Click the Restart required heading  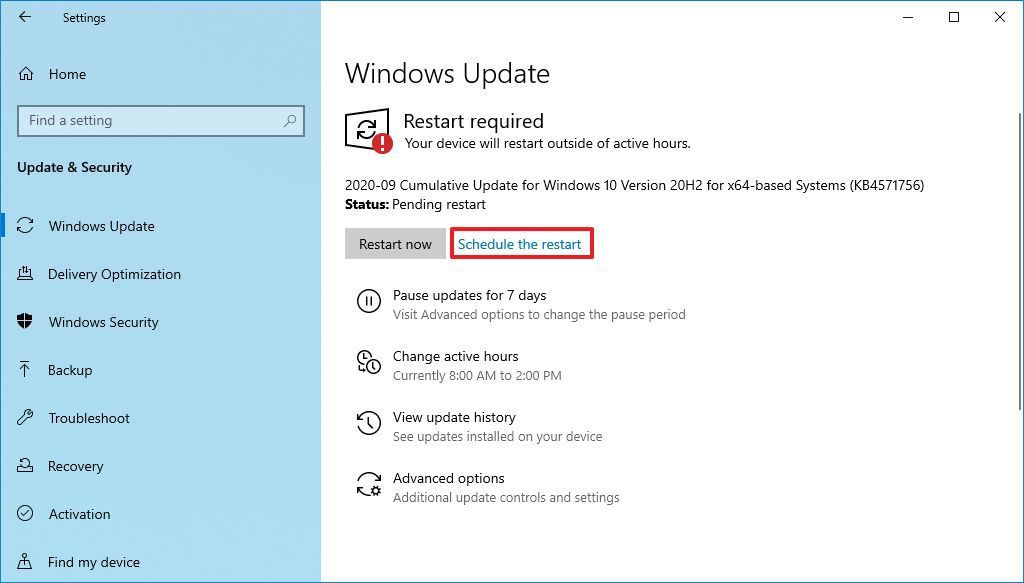(473, 121)
